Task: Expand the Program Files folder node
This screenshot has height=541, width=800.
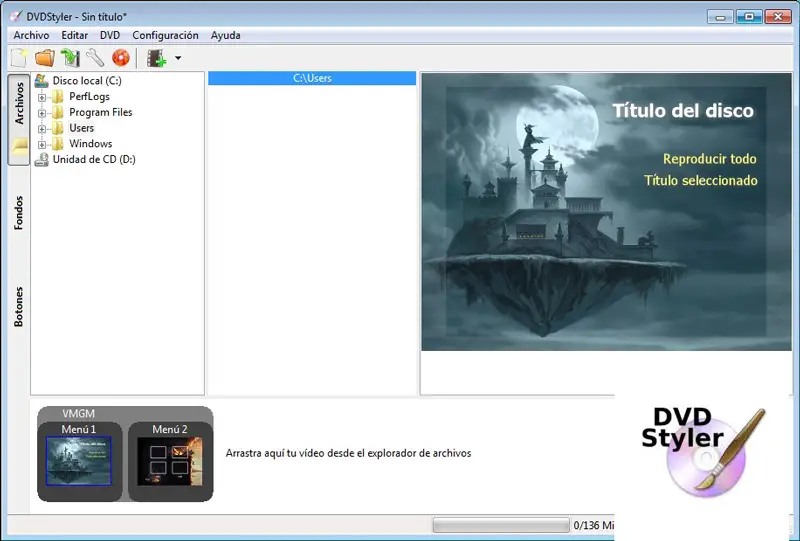Action: pos(42,113)
